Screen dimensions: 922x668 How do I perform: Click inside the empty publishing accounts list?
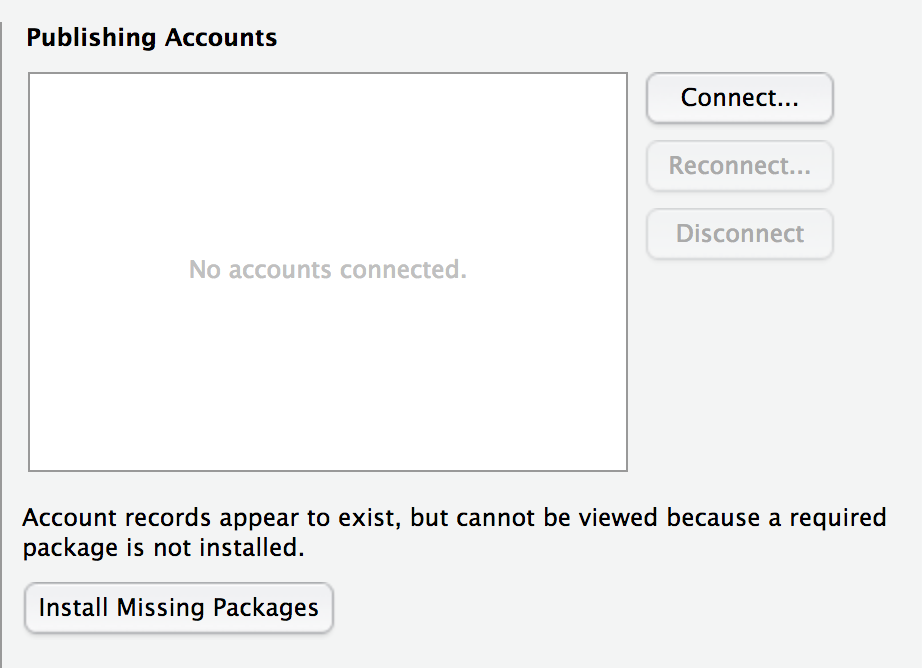click(328, 380)
